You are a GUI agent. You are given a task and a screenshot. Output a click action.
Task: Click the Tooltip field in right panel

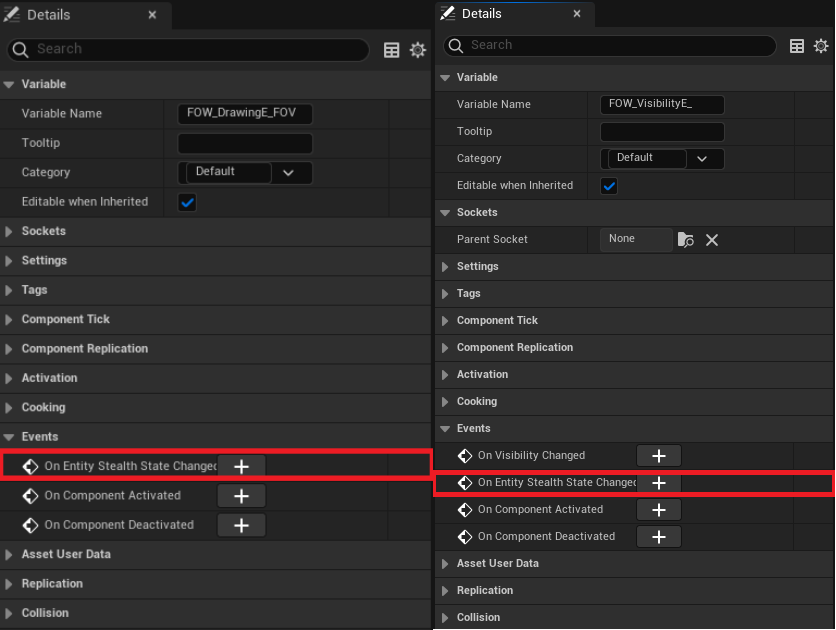tap(662, 132)
